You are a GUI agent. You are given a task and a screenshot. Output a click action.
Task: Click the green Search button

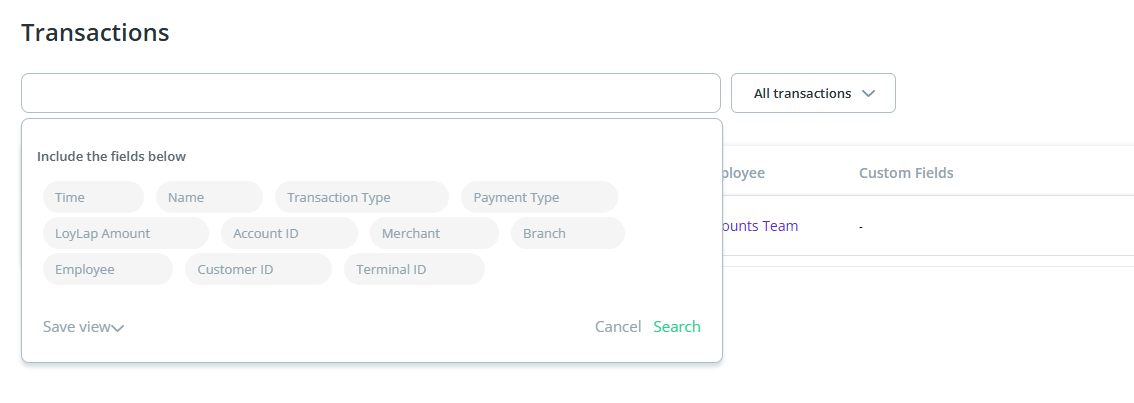tap(677, 327)
